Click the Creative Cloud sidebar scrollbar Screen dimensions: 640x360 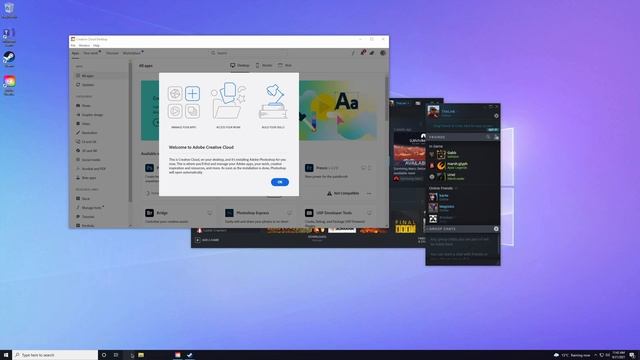pyautogui.click(x=131, y=131)
